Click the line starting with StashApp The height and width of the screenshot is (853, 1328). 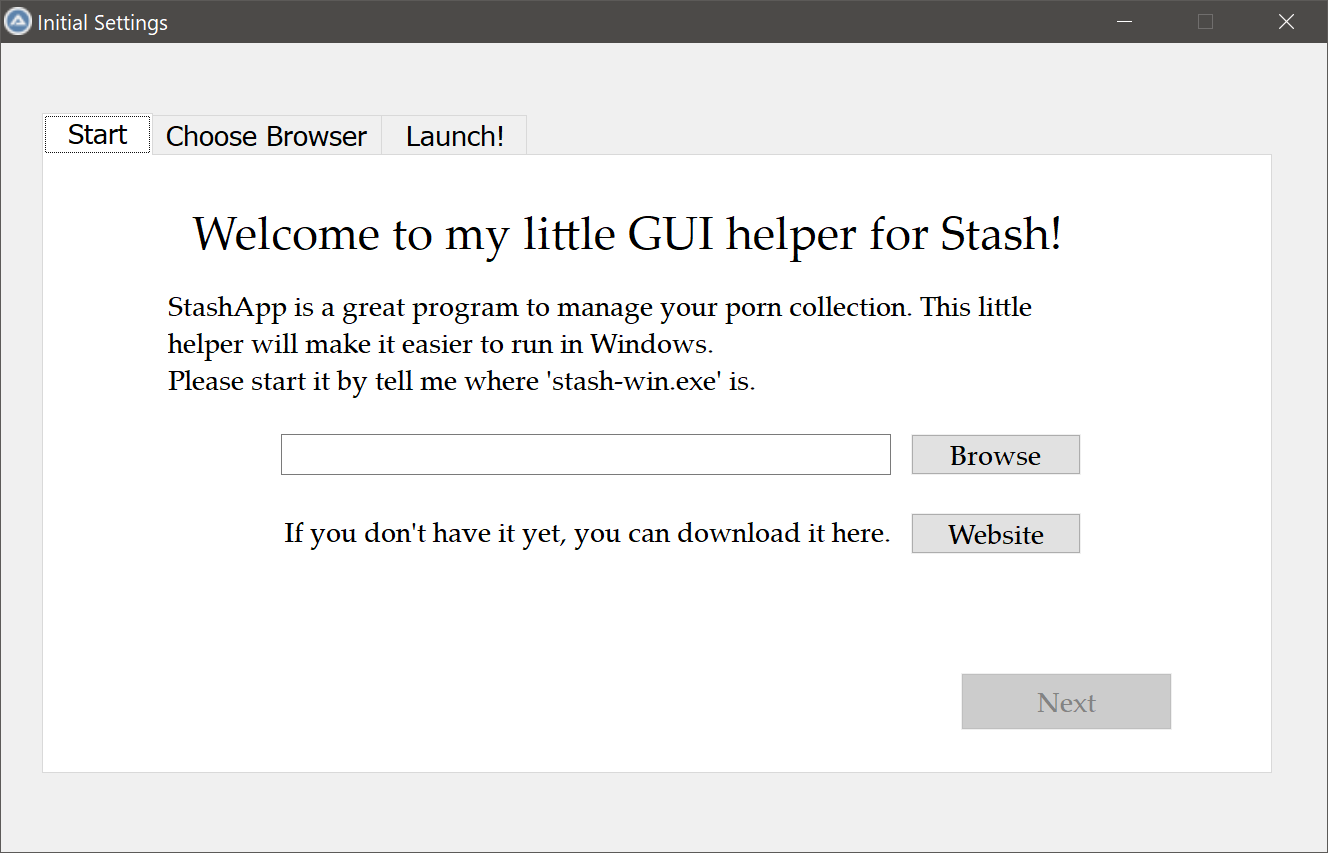(600, 307)
